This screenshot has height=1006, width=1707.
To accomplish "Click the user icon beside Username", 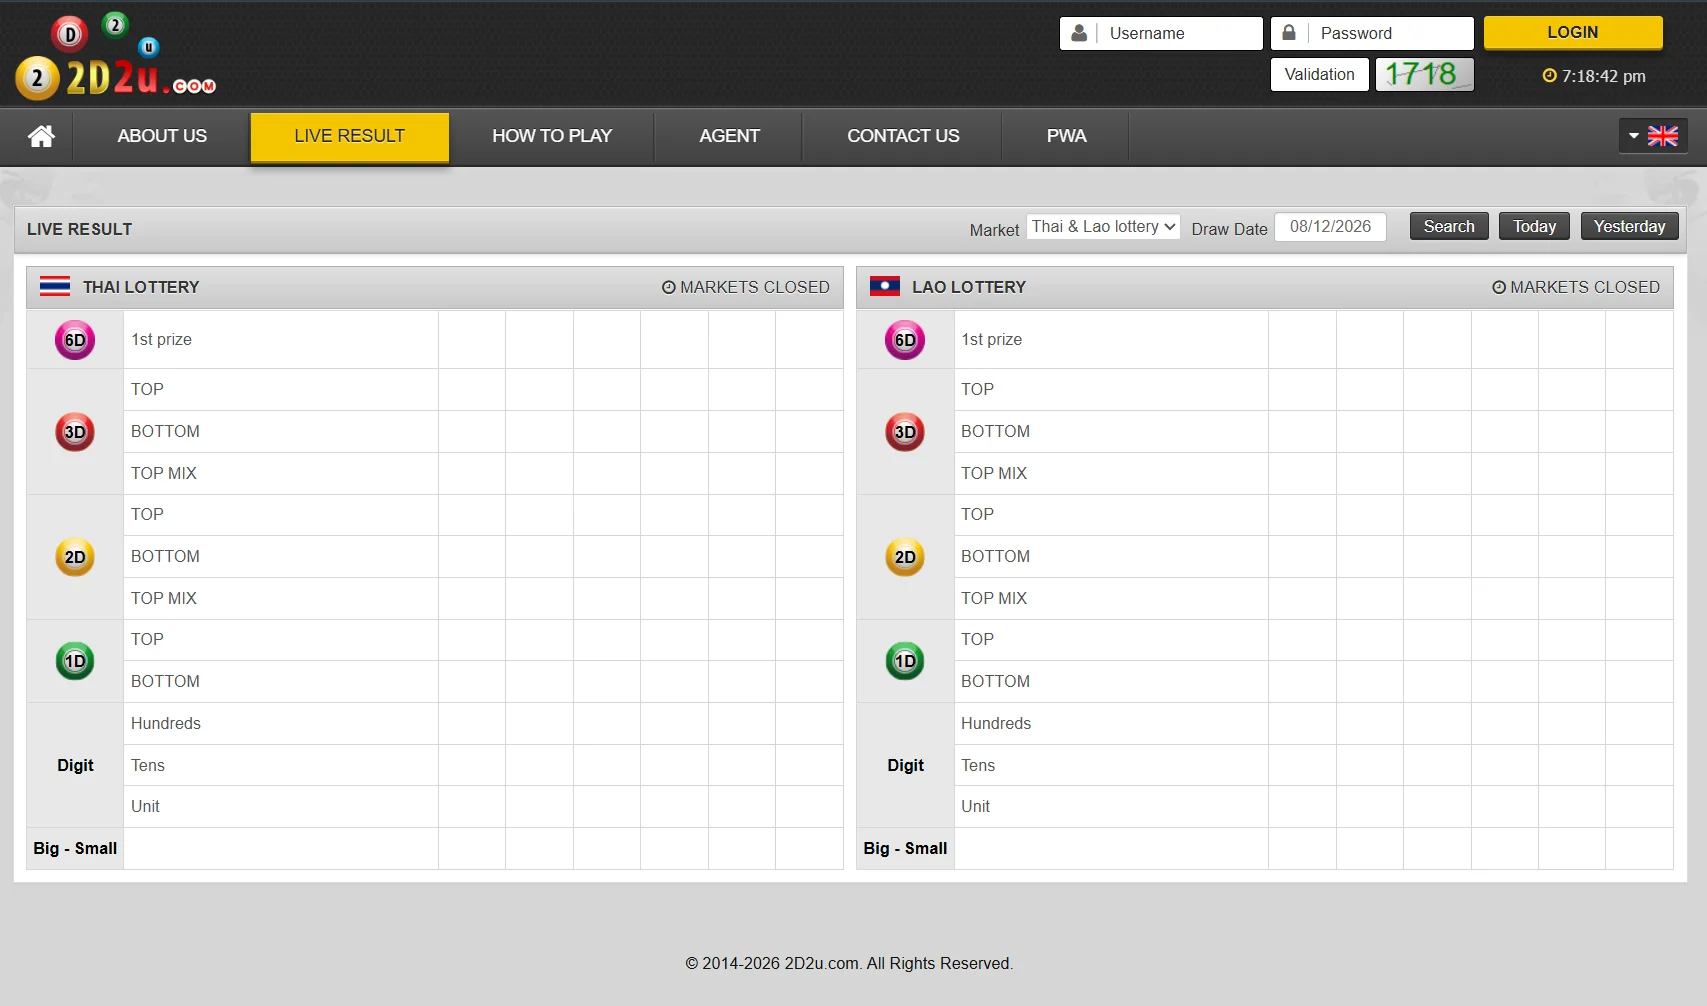I will point(1079,33).
